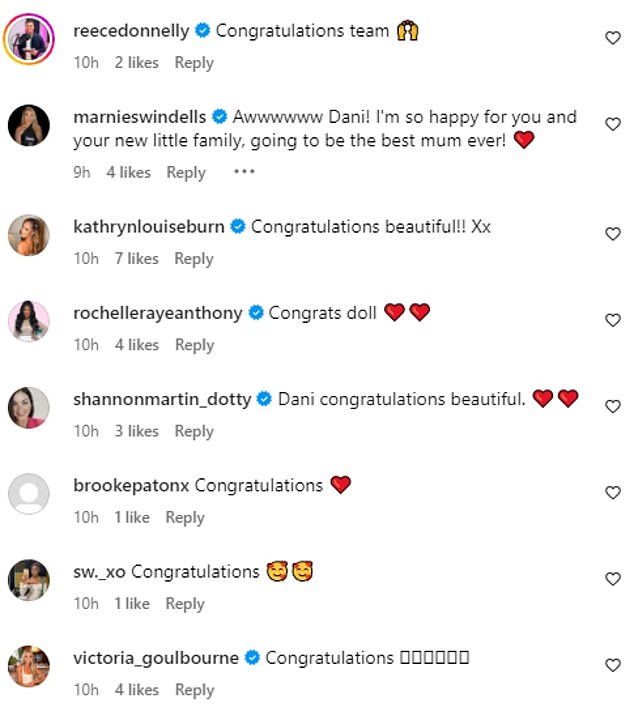Like brookepatonx's comment with heart icon
The height and width of the screenshot is (707, 634).
613,492
